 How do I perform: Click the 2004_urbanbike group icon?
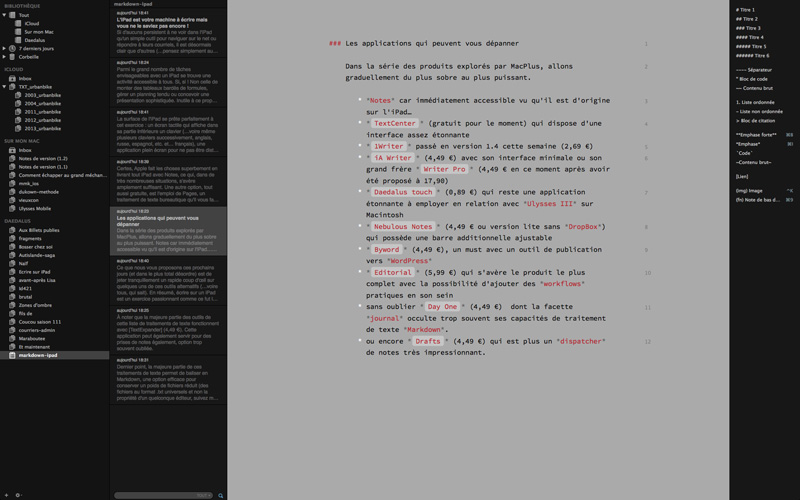point(18,103)
